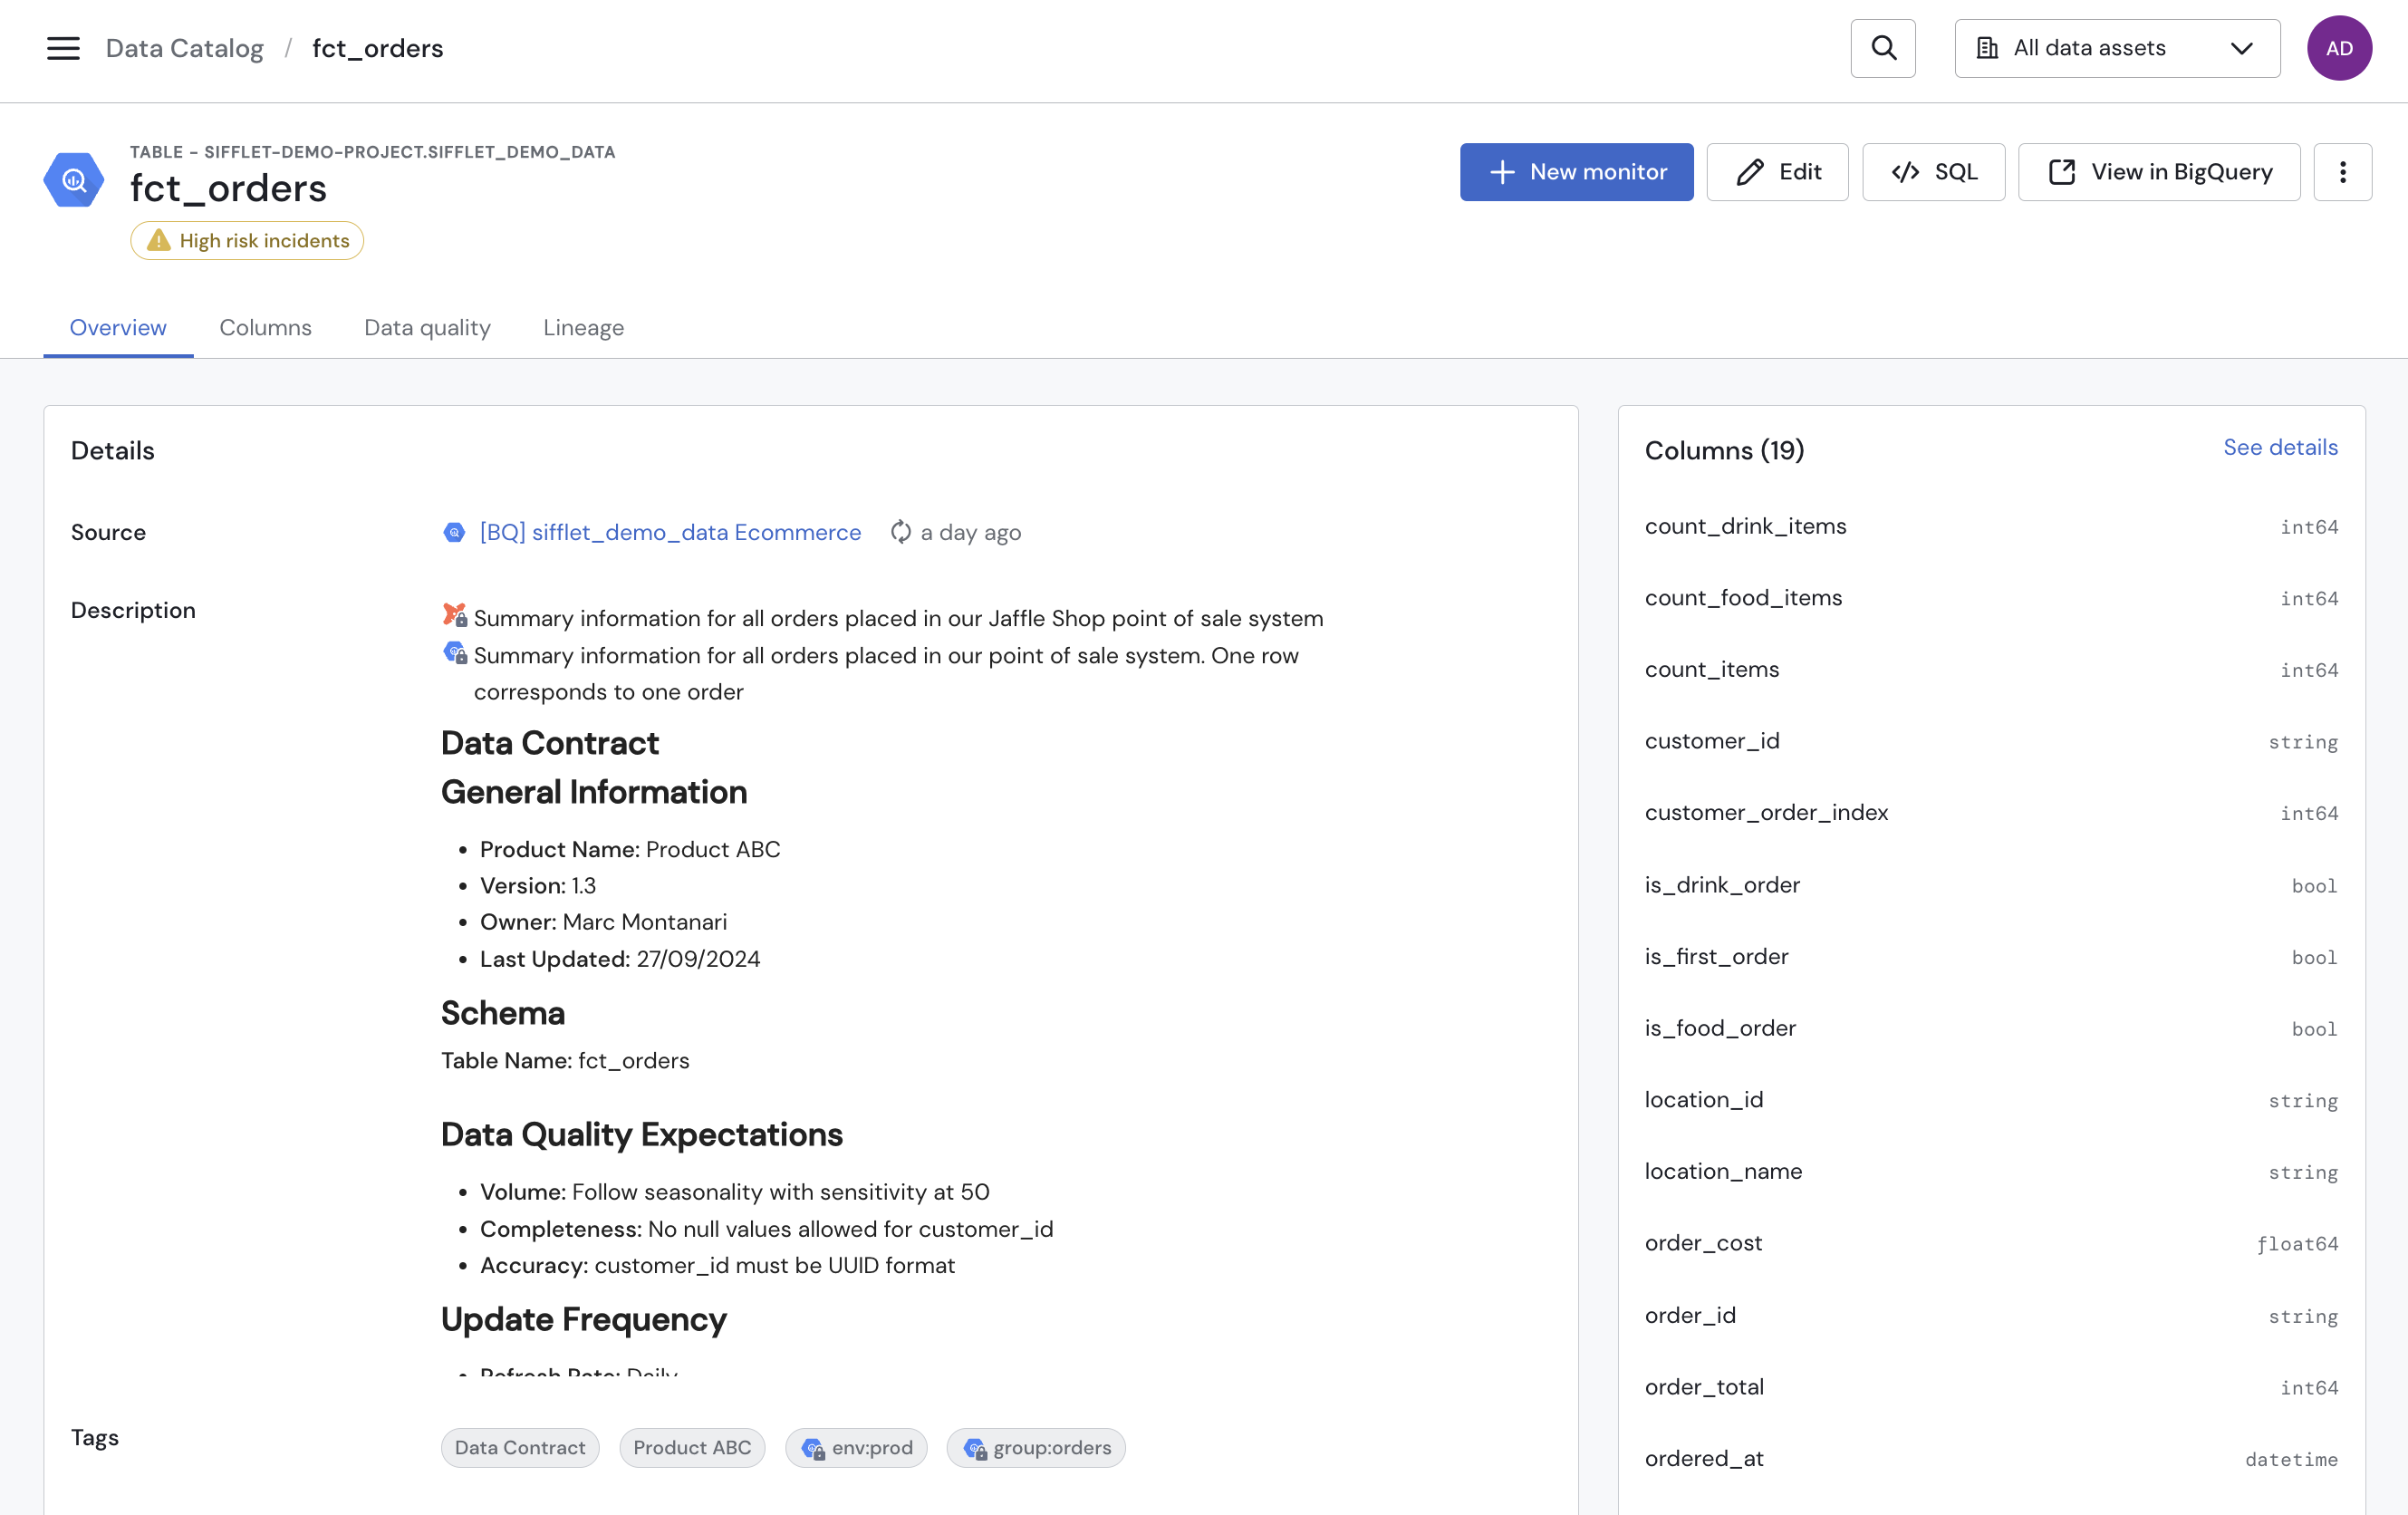This screenshot has height=1515, width=2408.
Task: Click the Product ABC tag
Action: pos(692,1448)
